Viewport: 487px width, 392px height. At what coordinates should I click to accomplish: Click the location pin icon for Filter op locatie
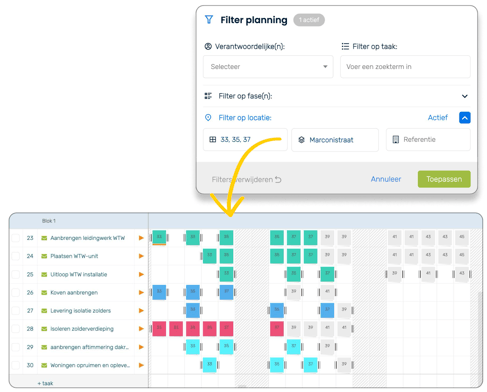(x=208, y=118)
